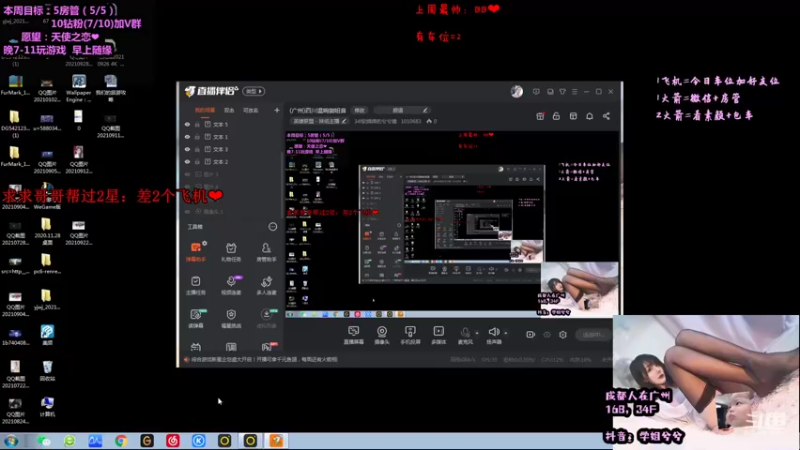Open the Wallpaper Engine desktop shortcut
Viewport: 800px width, 450px height.
pos(79,88)
